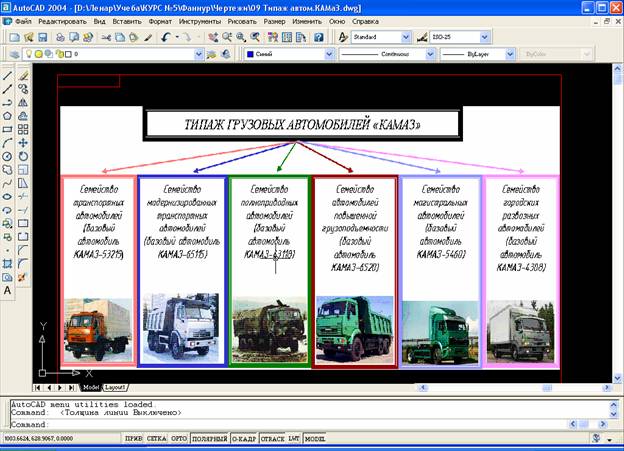The image size is (624, 451).
Task: Select the Array modify tool
Action: tap(23, 129)
